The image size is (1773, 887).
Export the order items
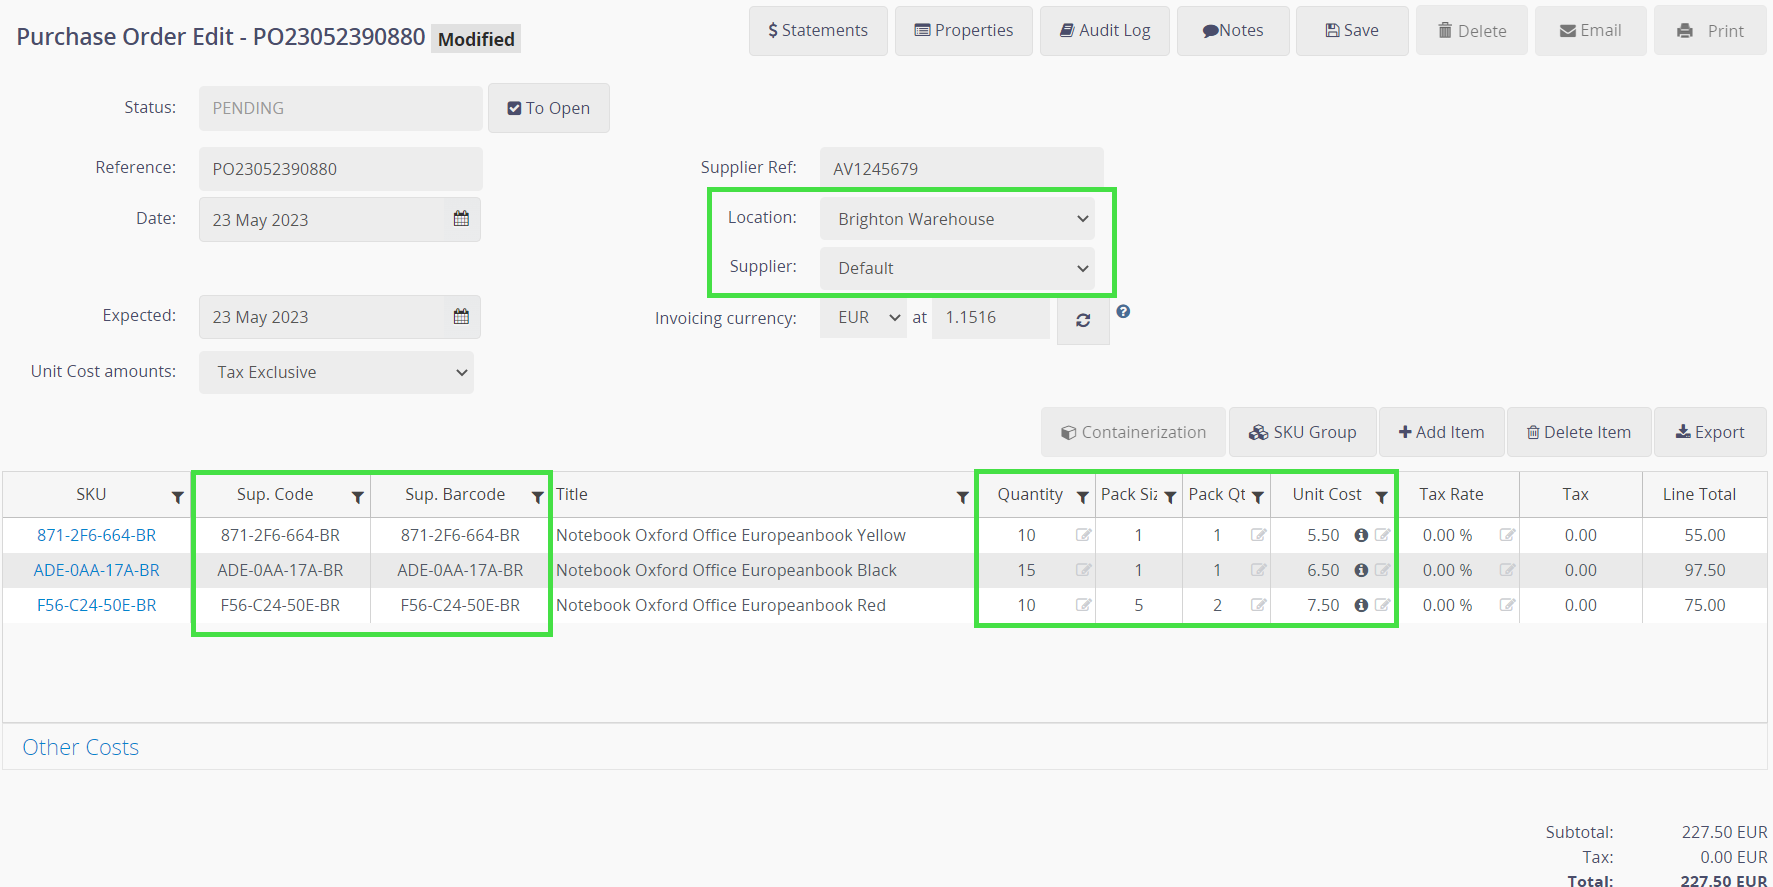(x=1710, y=432)
